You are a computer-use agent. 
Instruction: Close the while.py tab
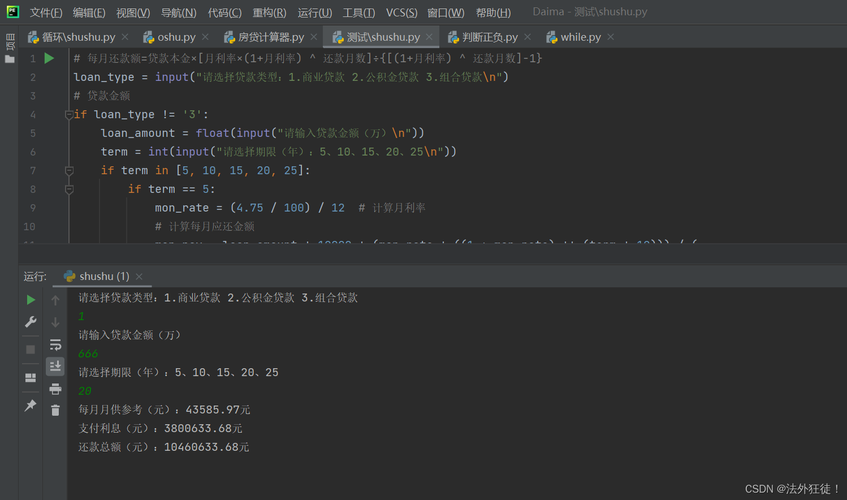(611, 37)
